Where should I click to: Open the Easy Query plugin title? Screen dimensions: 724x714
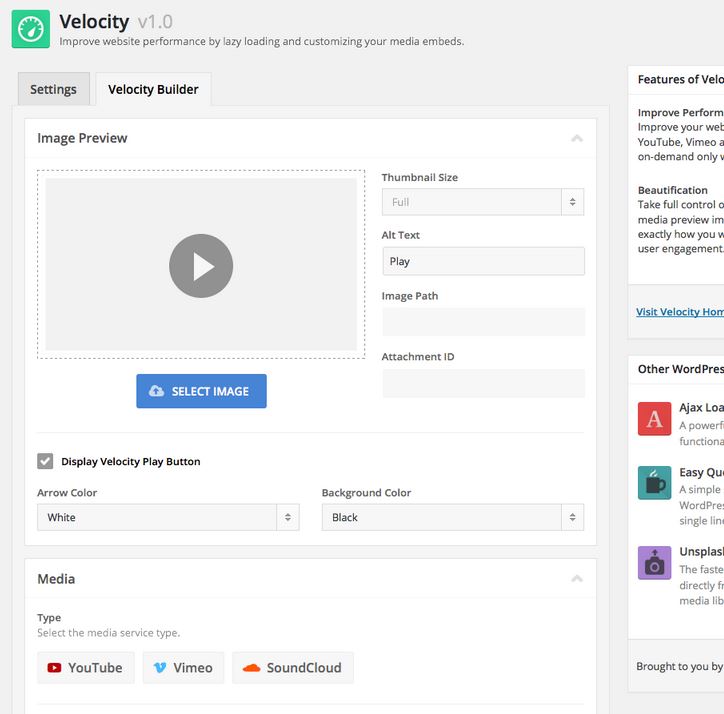click(701, 472)
